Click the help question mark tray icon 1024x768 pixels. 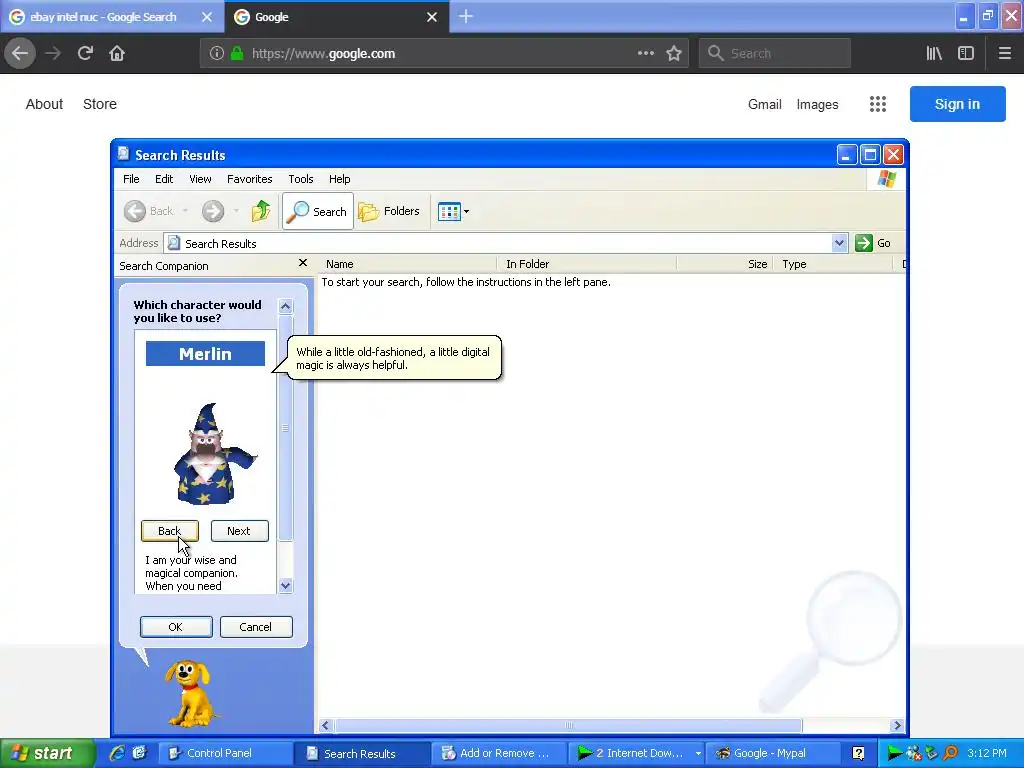[858, 753]
